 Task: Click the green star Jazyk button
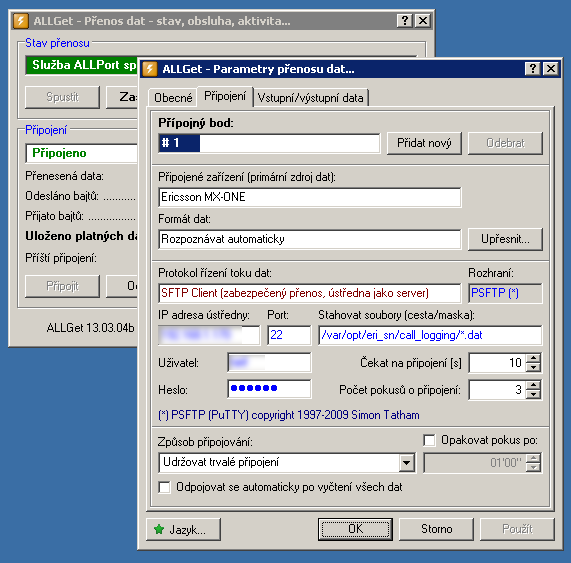pyautogui.click(x=184, y=529)
